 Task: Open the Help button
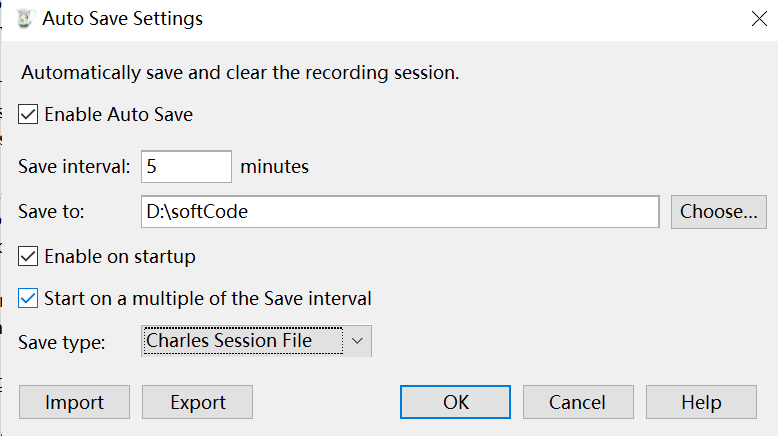[701, 402]
